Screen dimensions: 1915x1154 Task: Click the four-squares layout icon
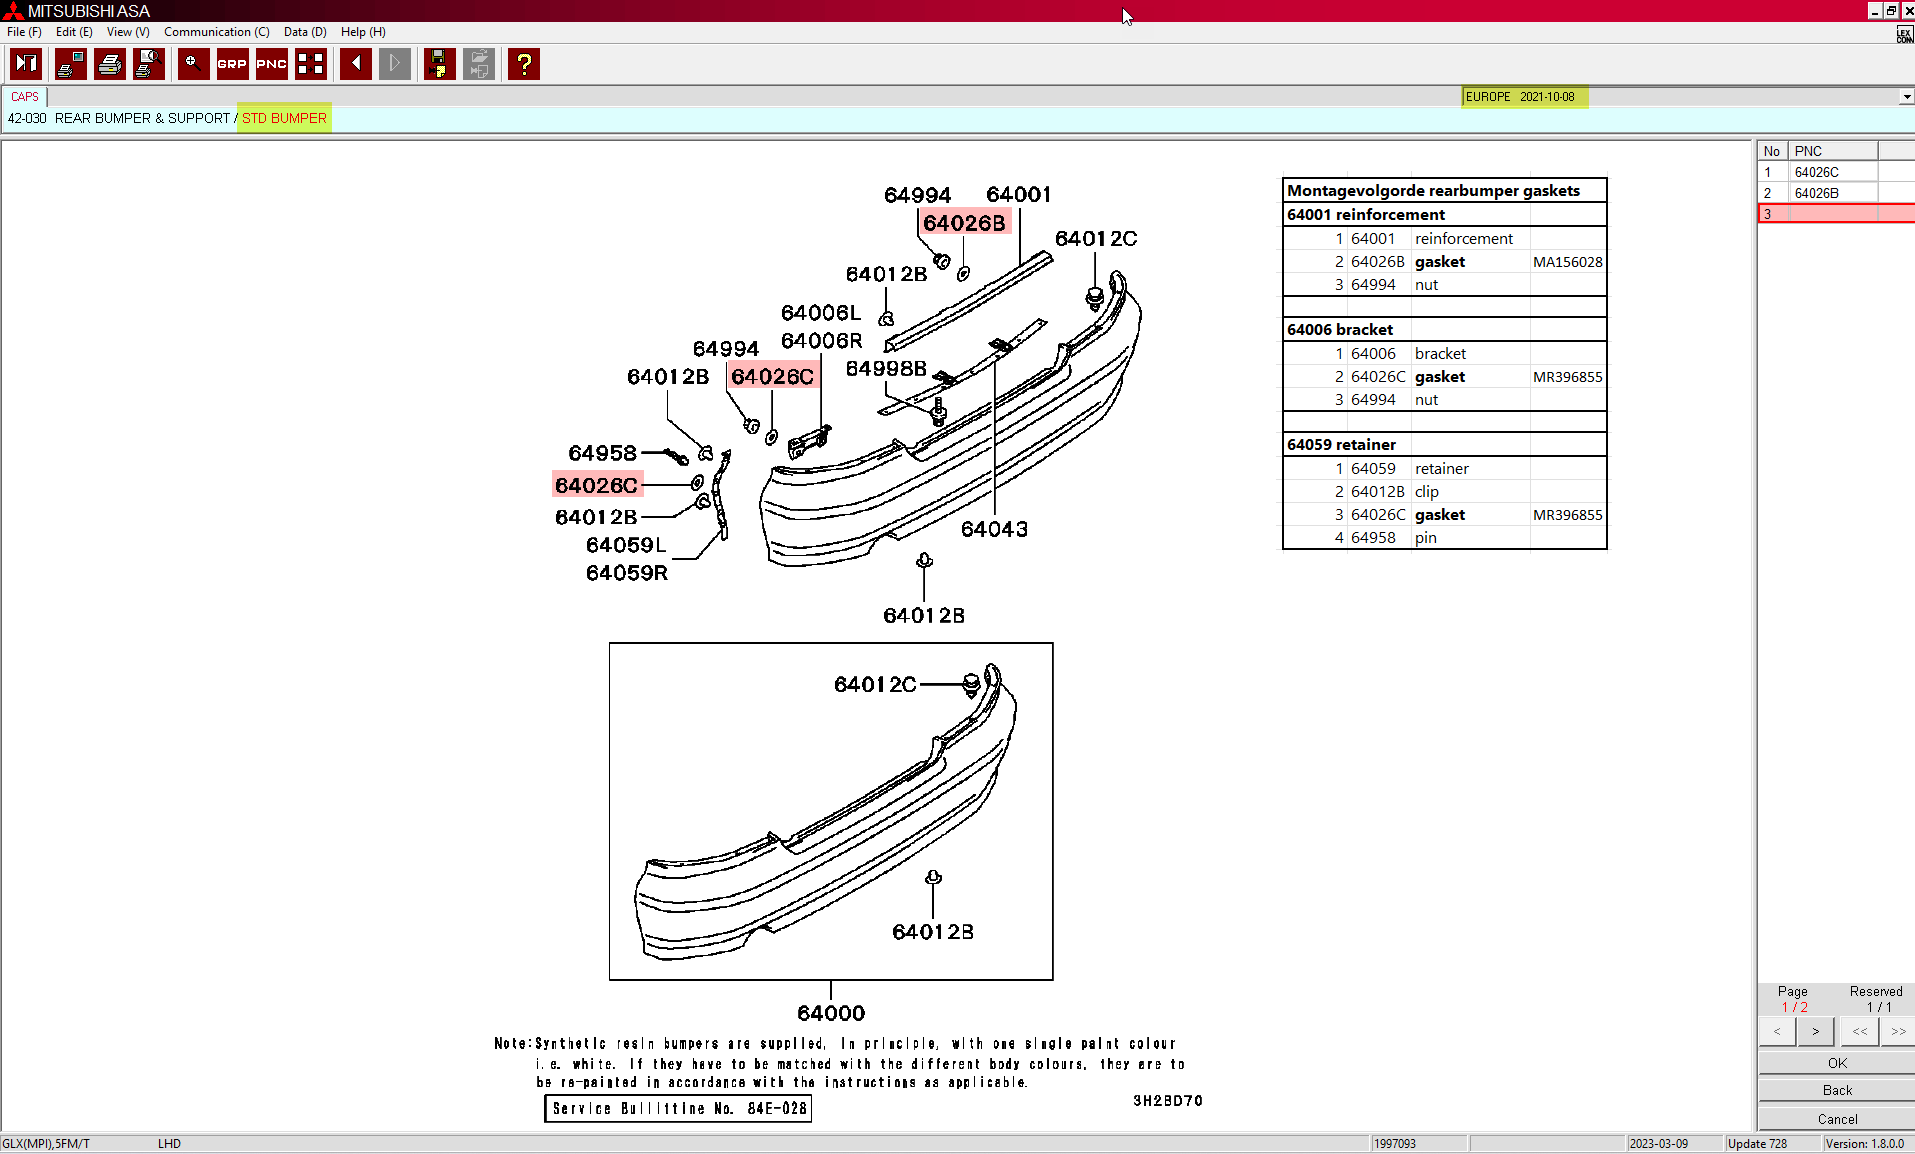click(311, 64)
